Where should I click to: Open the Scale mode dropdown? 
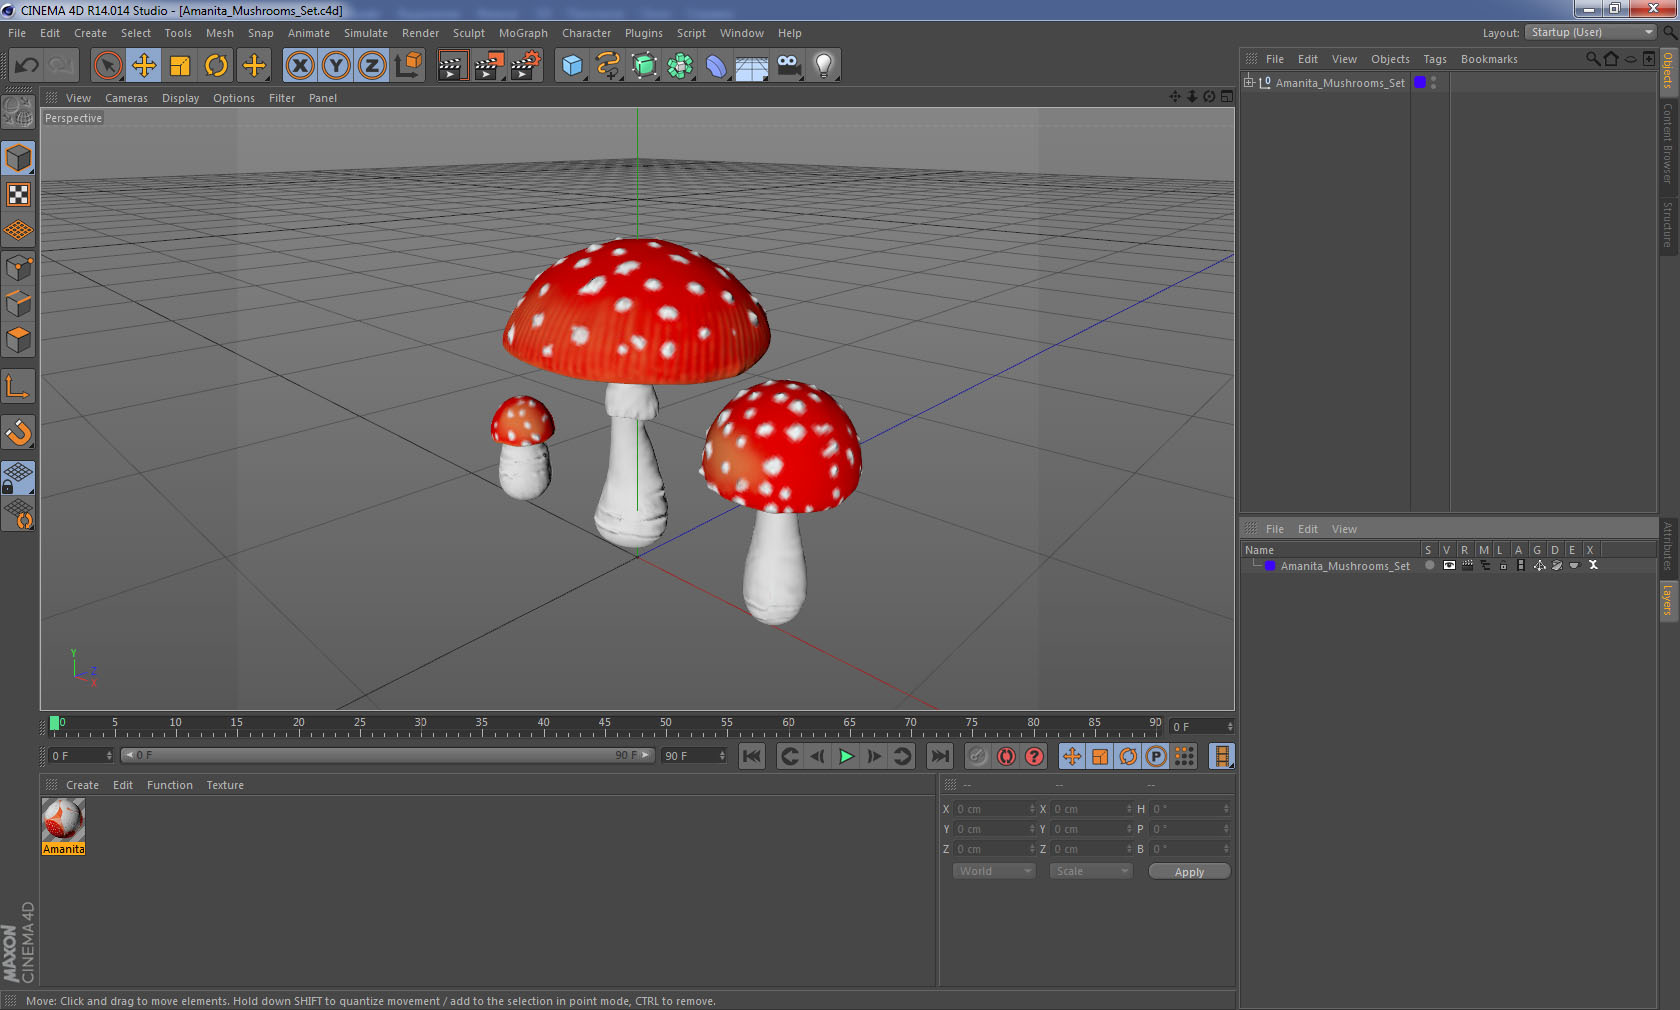[1091, 871]
